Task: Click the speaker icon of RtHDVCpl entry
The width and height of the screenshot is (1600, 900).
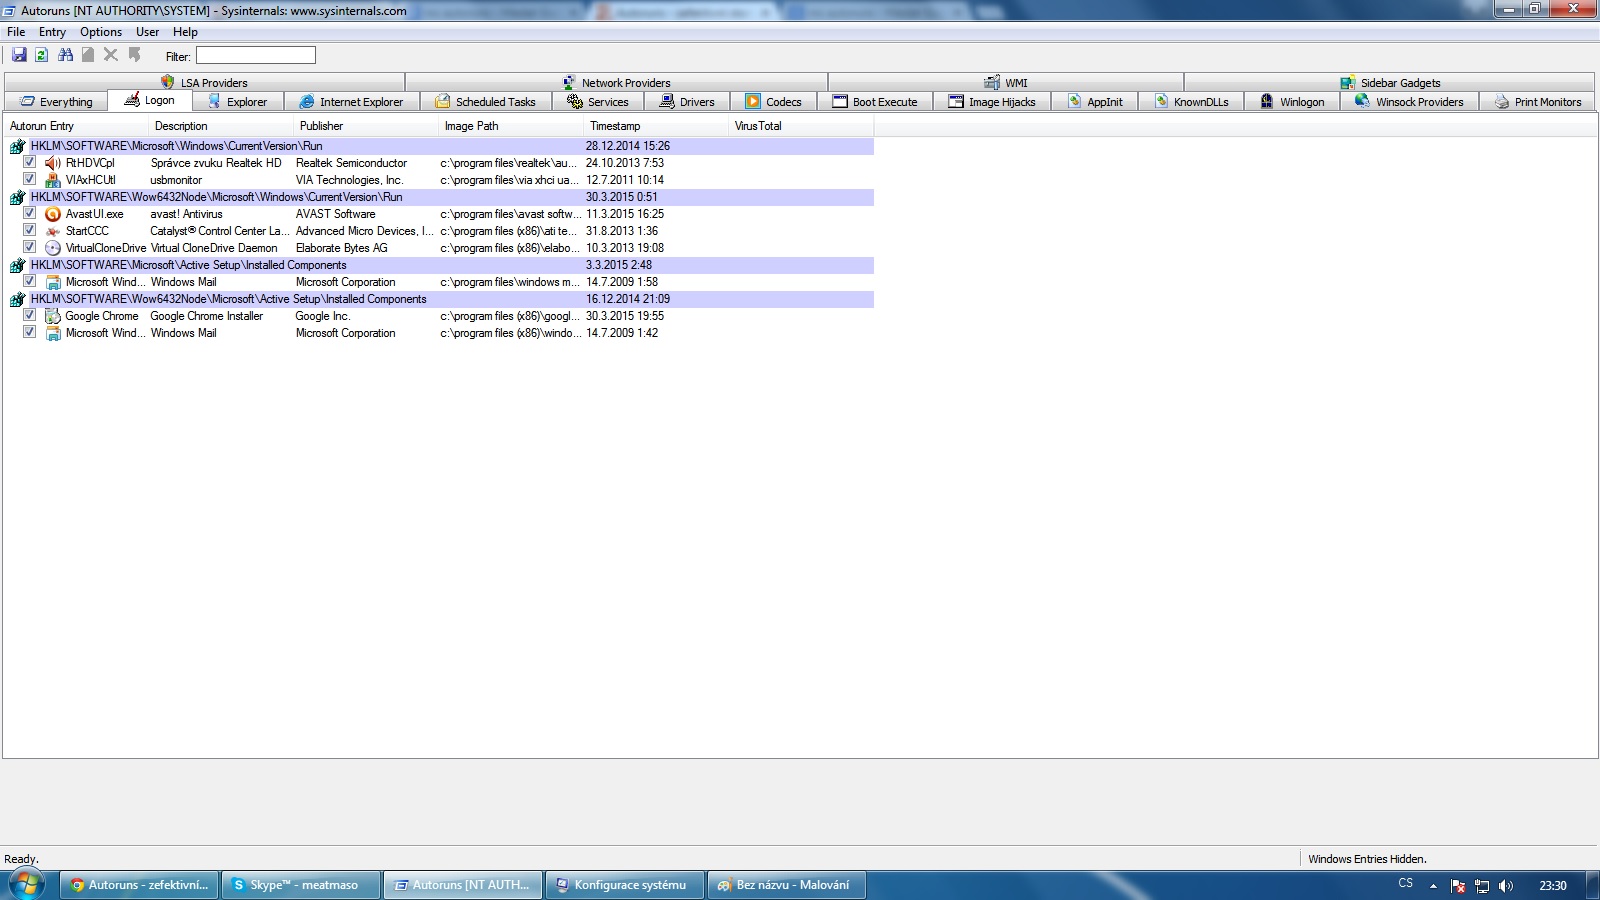Action: click(x=53, y=163)
